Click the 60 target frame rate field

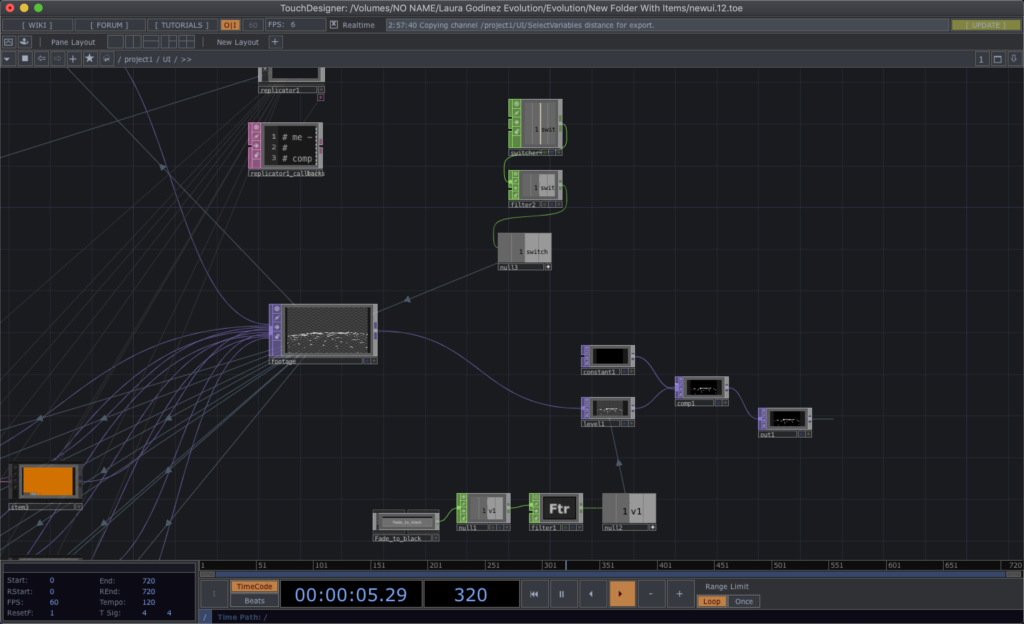[x=253, y=25]
